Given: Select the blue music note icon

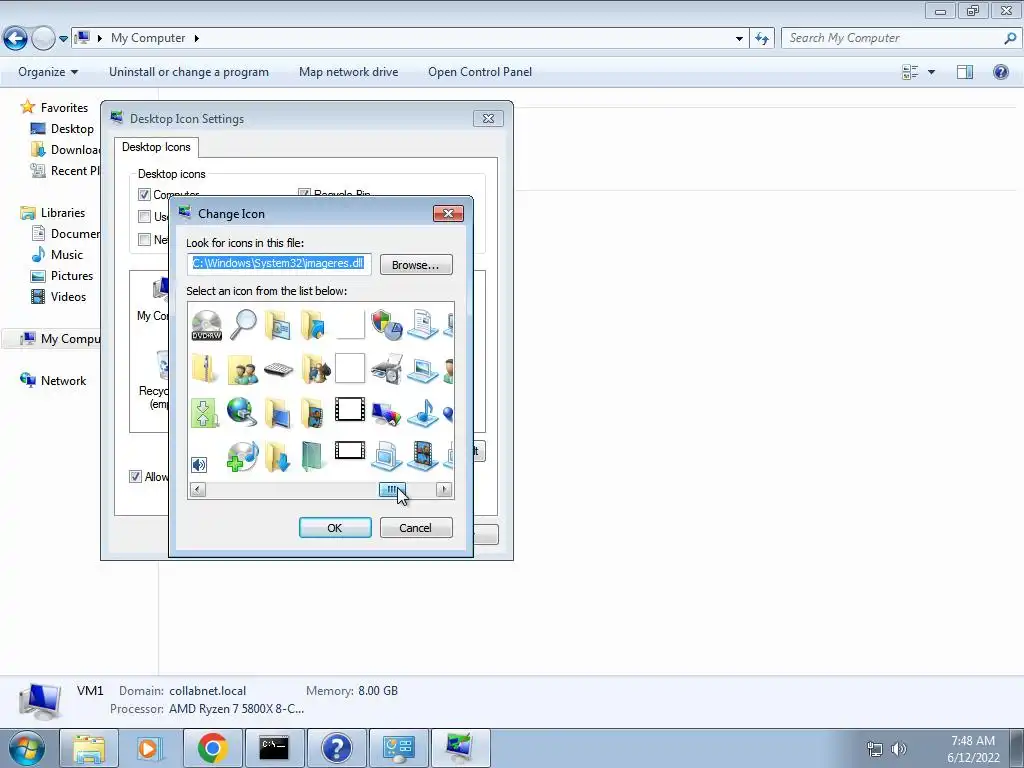Looking at the screenshot, I should coord(423,413).
